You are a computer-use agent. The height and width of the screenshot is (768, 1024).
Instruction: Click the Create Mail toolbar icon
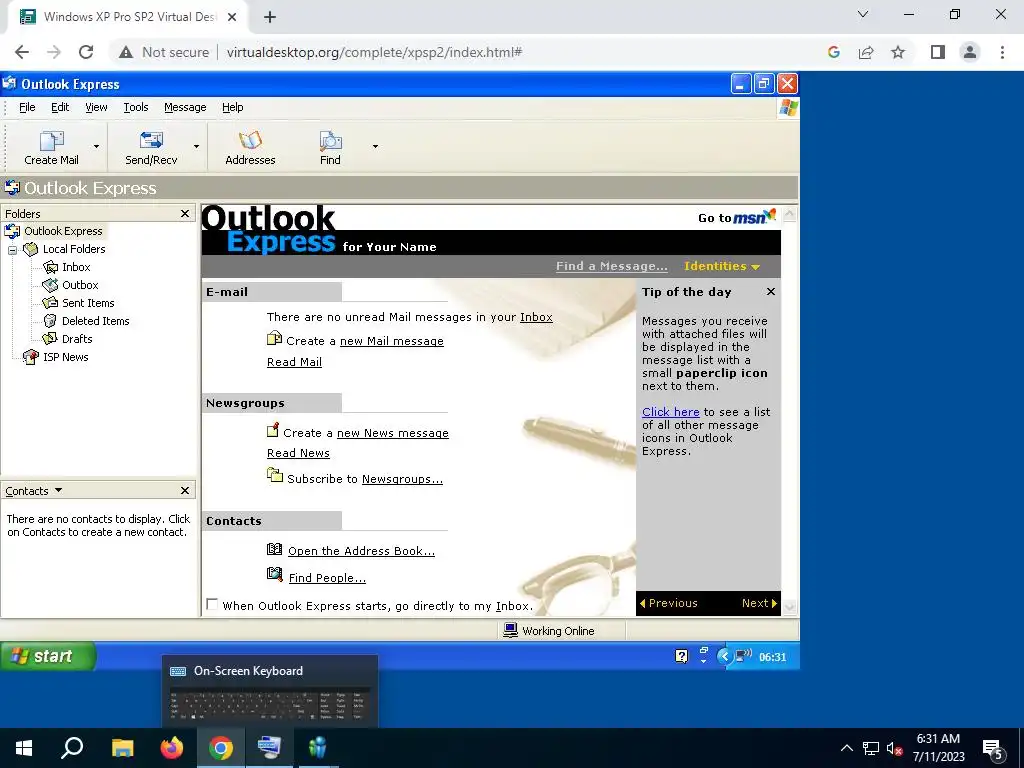[x=52, y=140]
